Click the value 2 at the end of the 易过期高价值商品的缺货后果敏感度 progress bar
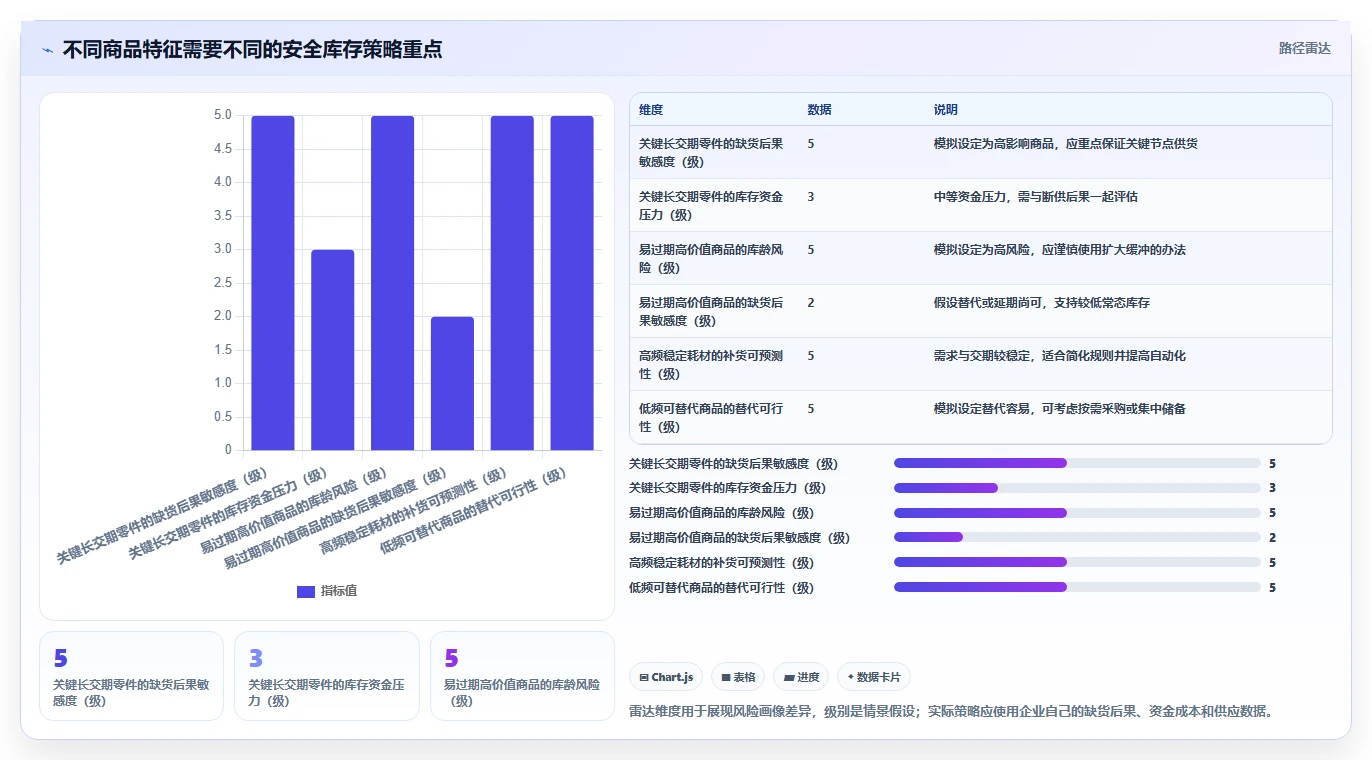This screenshot has height=760, width=1372. [1272, 538]
